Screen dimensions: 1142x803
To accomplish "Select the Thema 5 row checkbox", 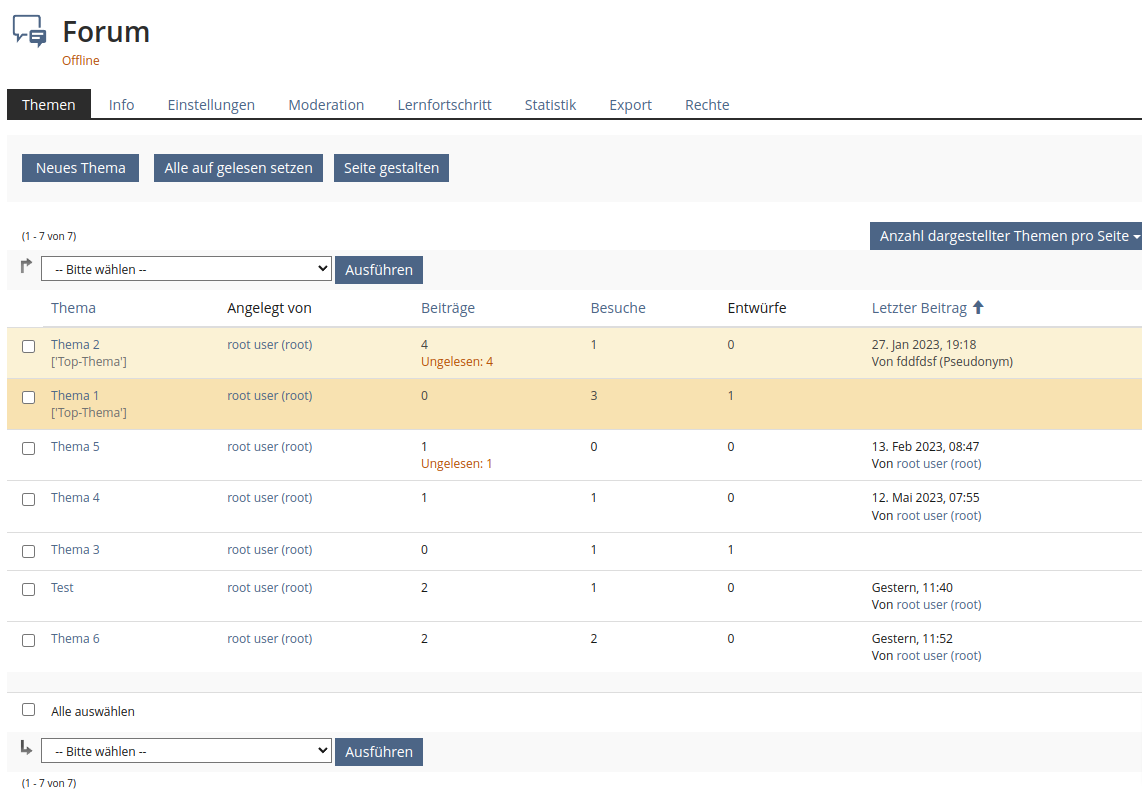I will [x=29, y=448].
